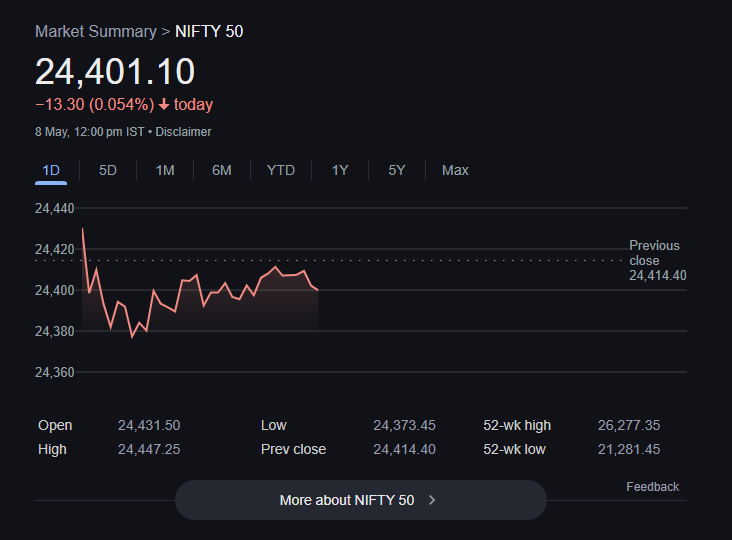Click the lowest dip of the price line
732x540 pixels.
coord(132,337)
